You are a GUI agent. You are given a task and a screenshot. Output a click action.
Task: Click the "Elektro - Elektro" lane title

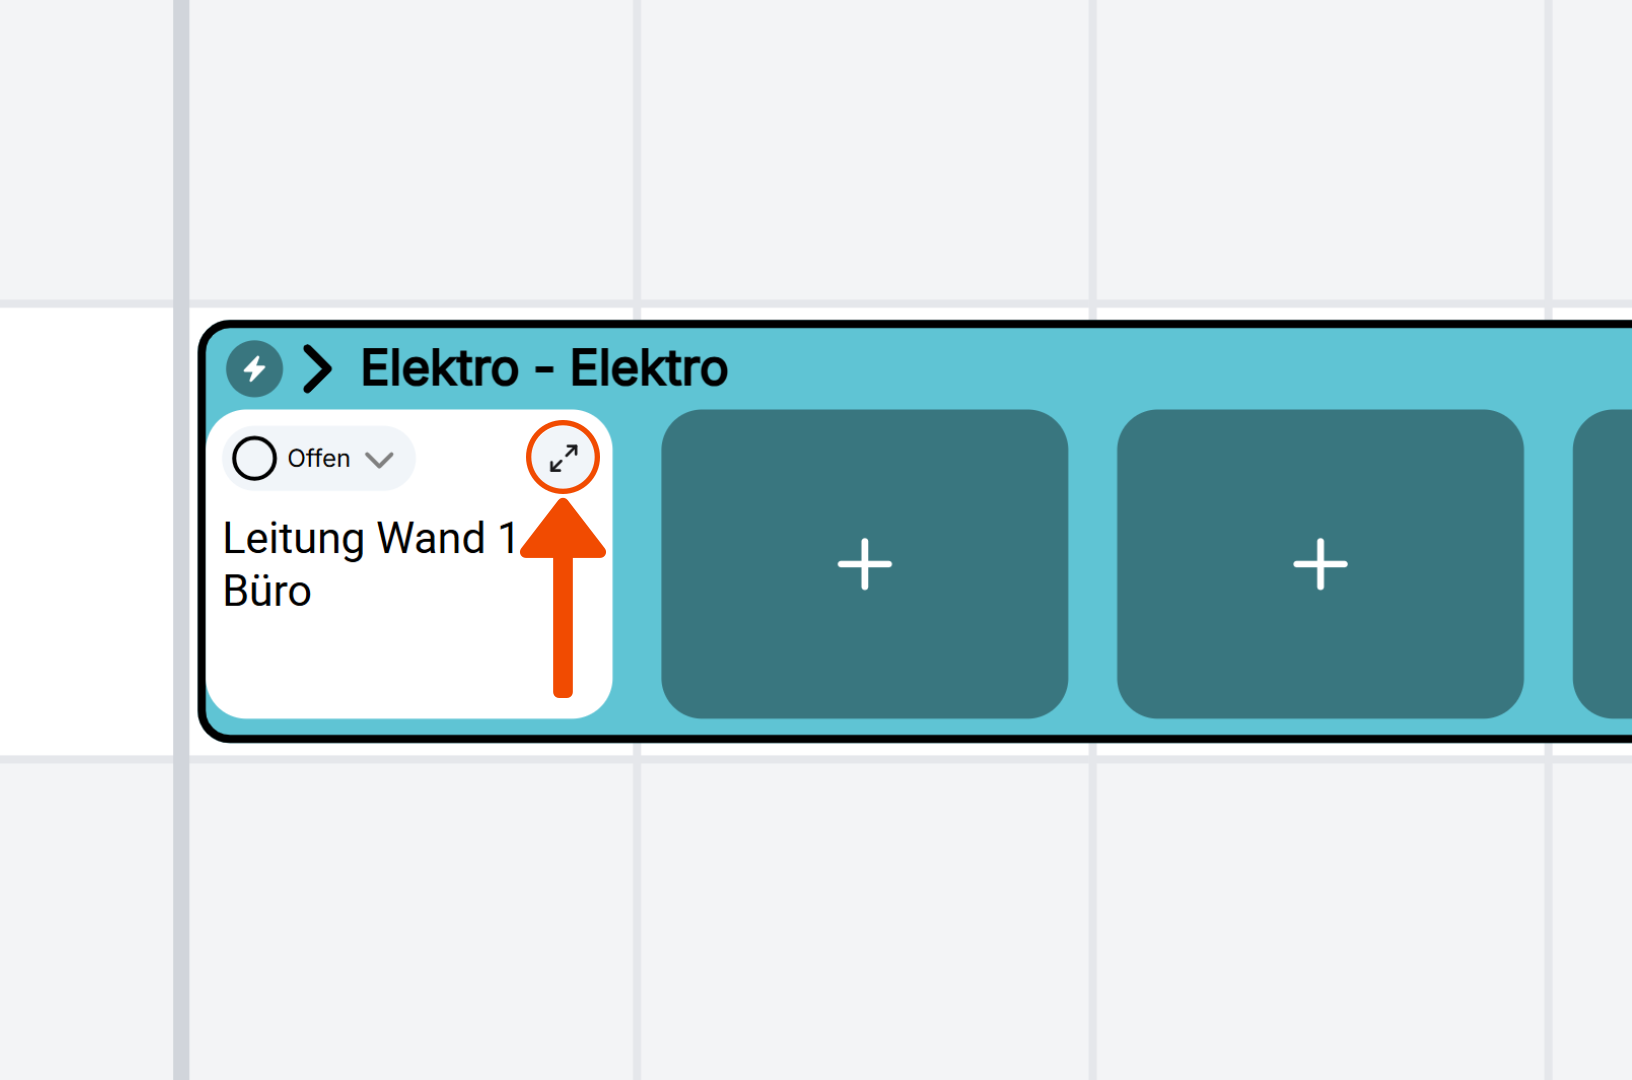(x=544, y=369)
